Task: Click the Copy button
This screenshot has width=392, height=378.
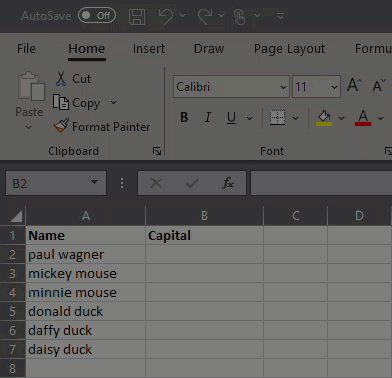Action: (x=77, y=103)
